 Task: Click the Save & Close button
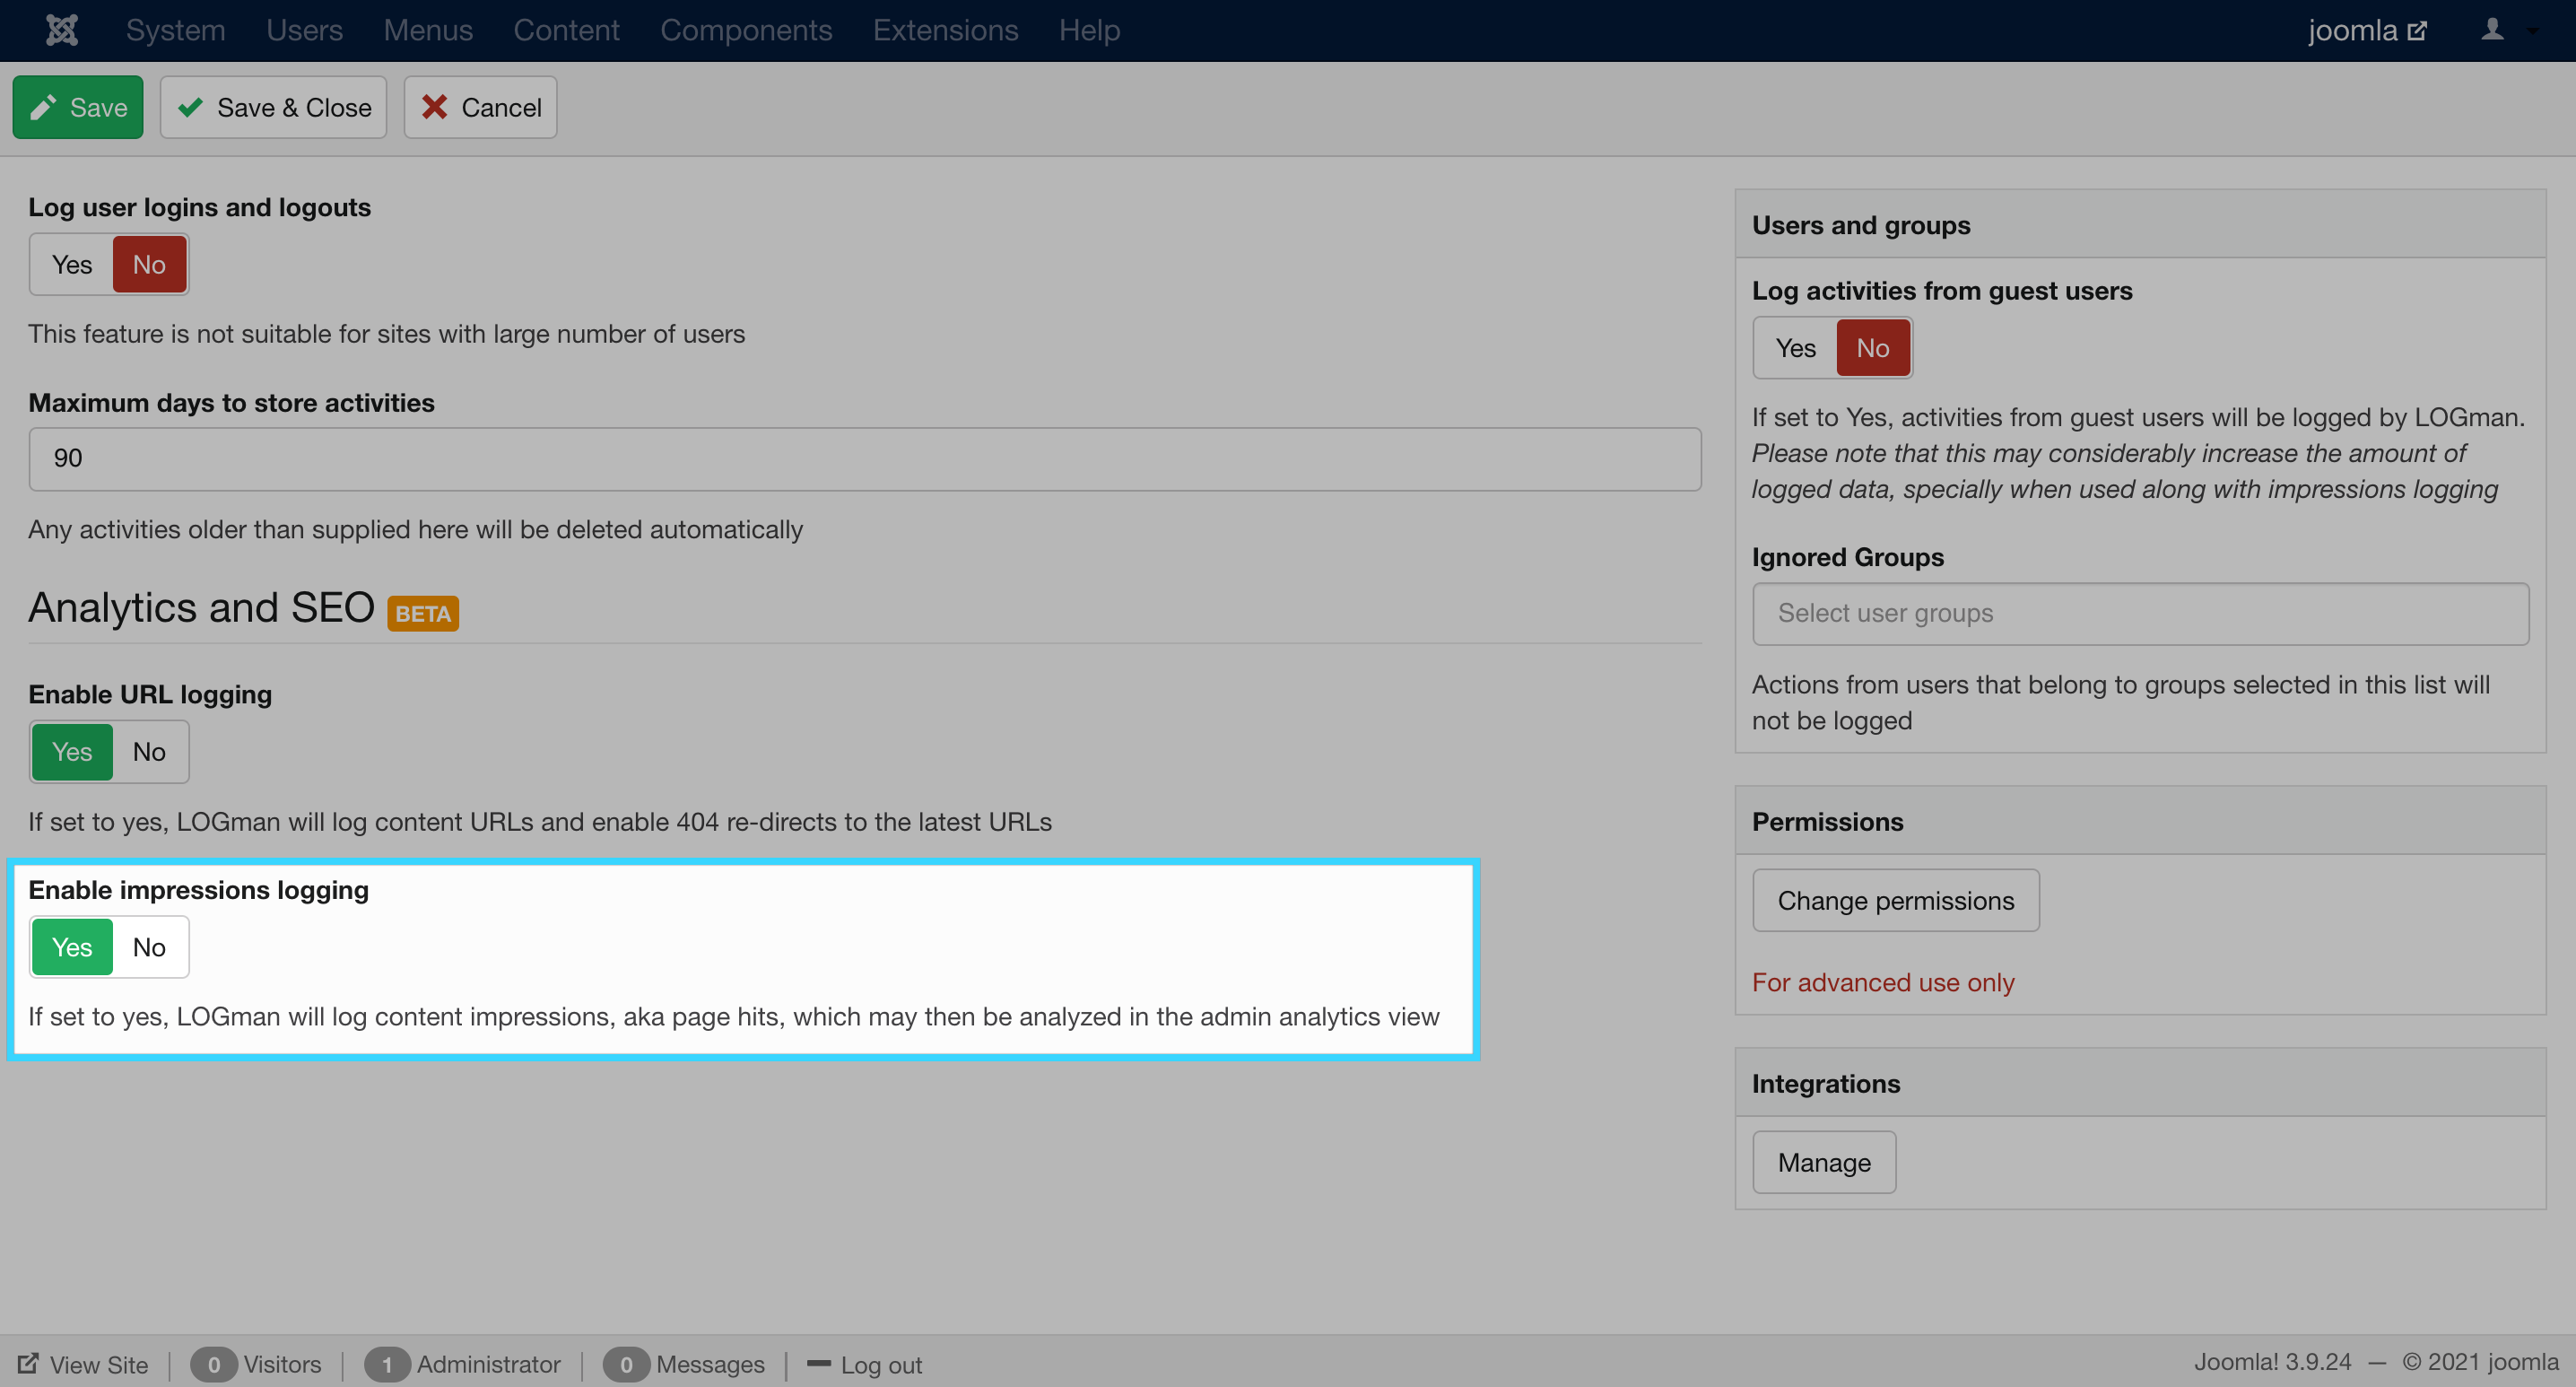tap(273, 107)
